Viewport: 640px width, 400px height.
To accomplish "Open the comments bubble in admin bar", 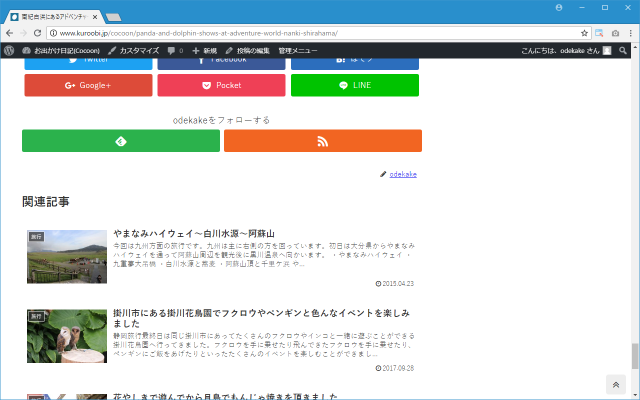I will click(174, 50).
